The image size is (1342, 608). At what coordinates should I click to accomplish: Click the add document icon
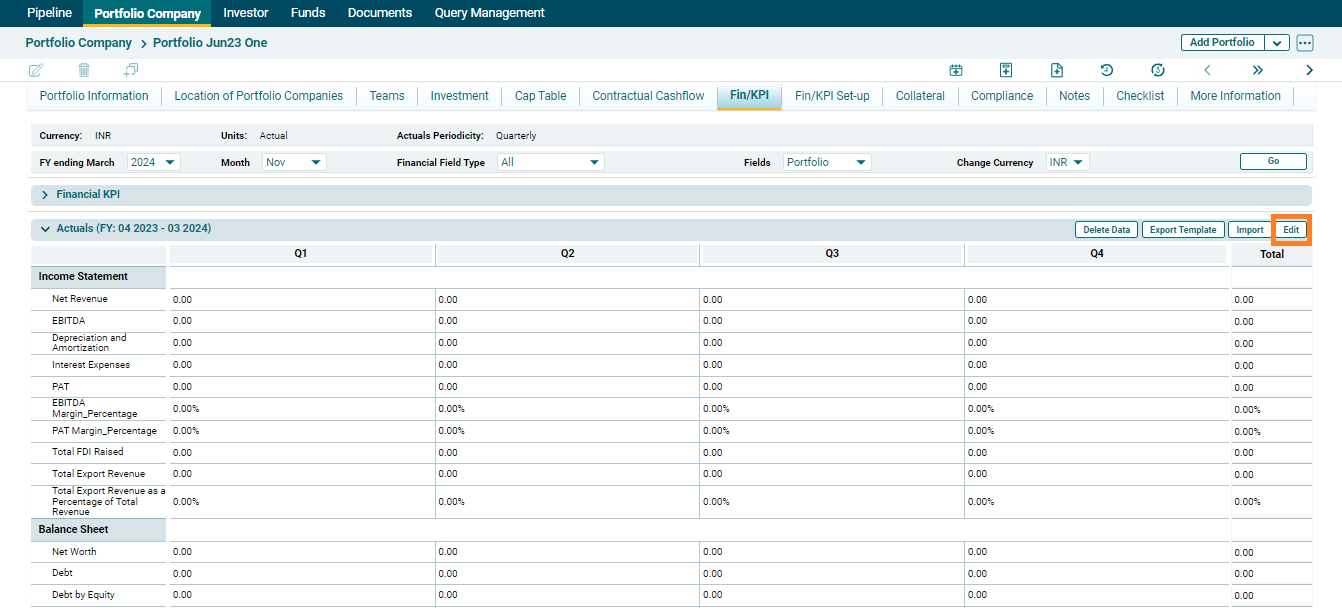click(x=1057, y=70)
